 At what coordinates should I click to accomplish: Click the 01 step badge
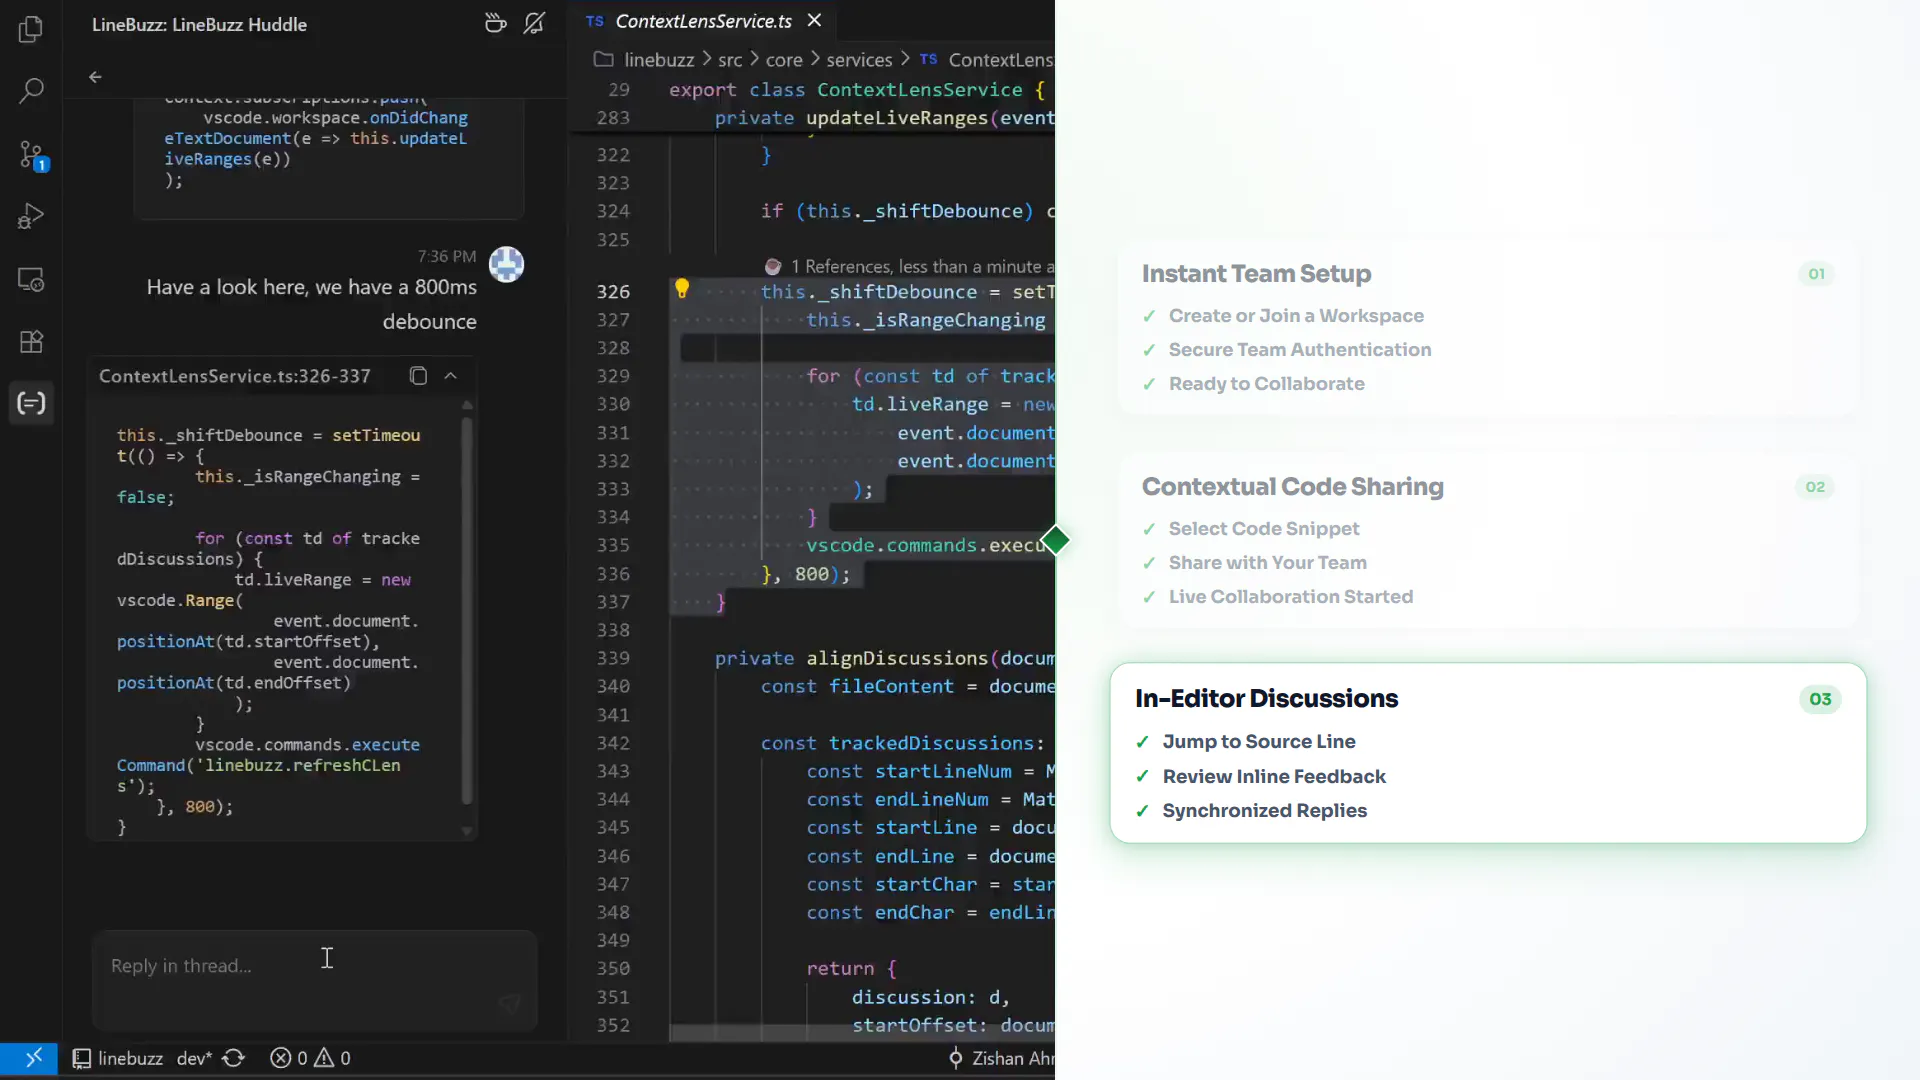[x=1816, y=274]
